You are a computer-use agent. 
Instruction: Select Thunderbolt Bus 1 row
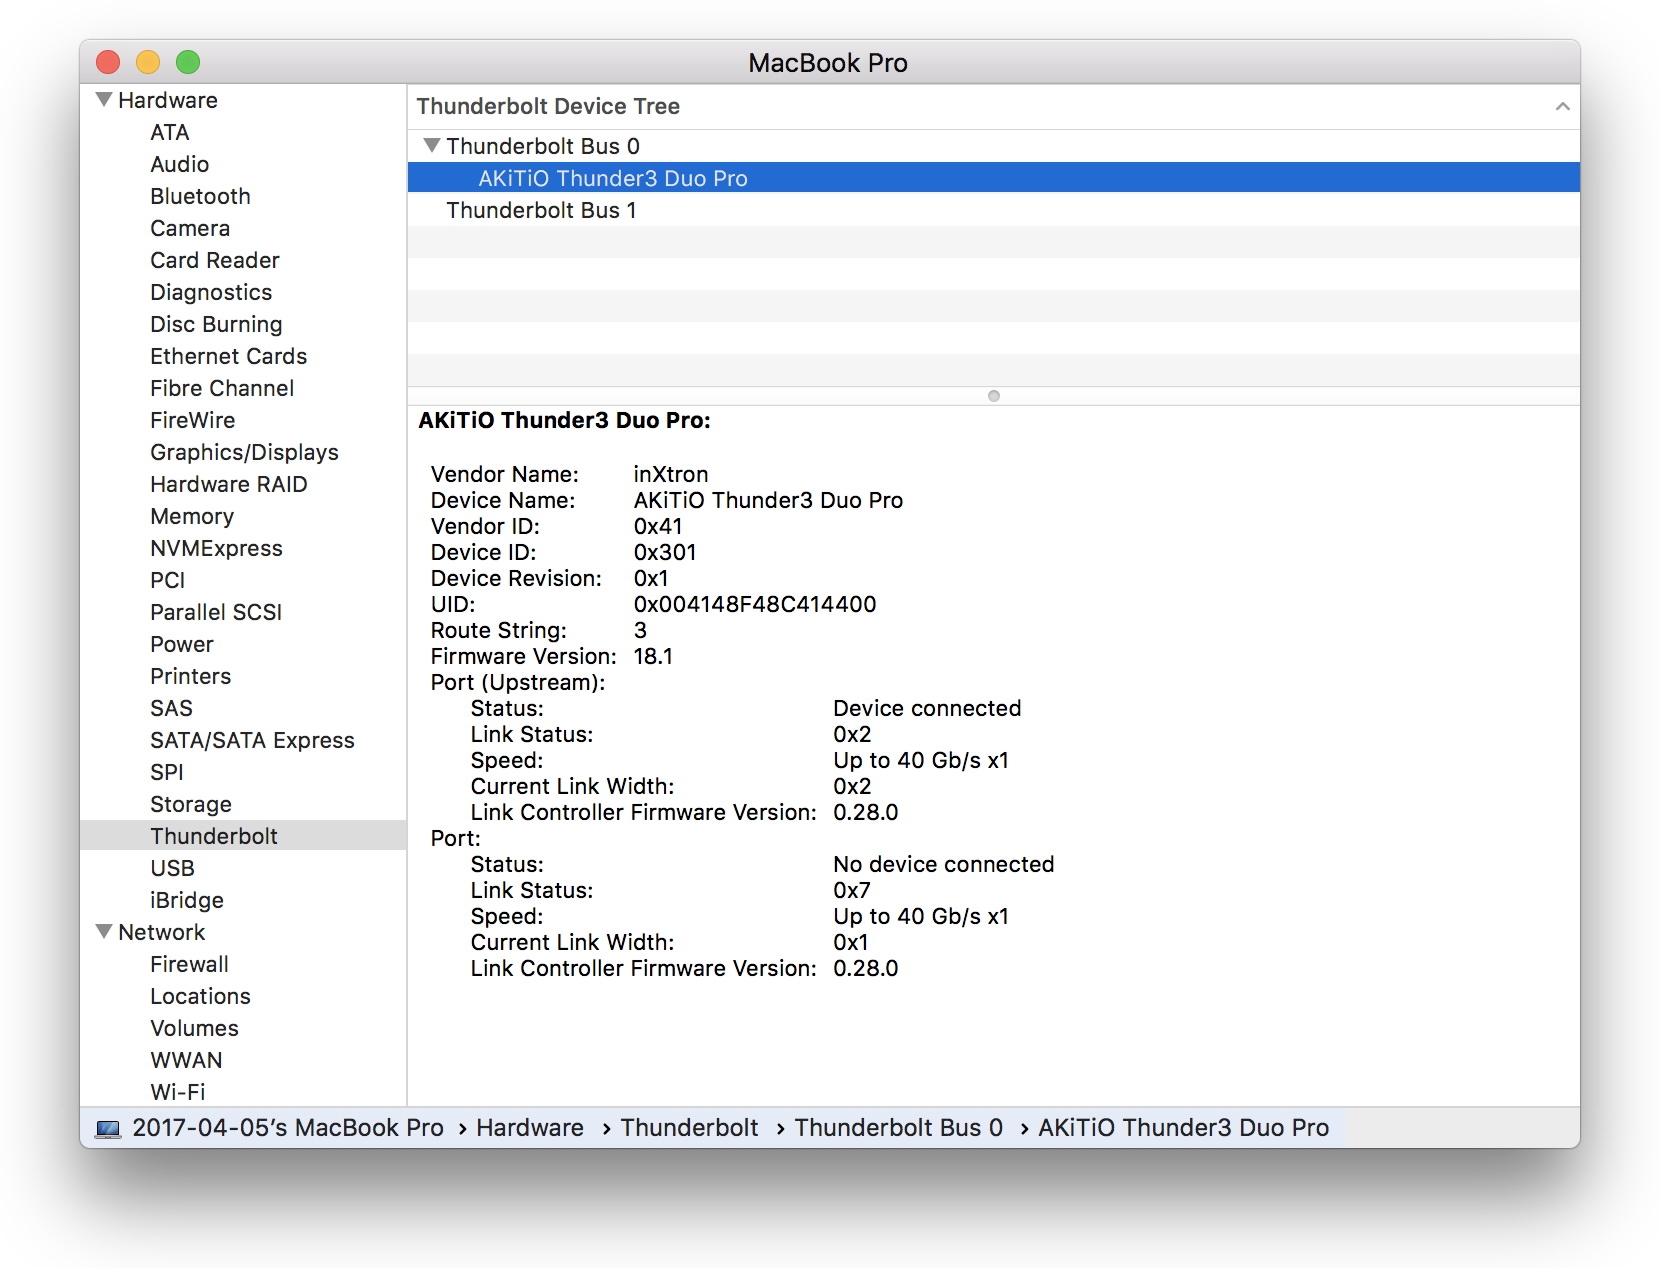point(994,210)
